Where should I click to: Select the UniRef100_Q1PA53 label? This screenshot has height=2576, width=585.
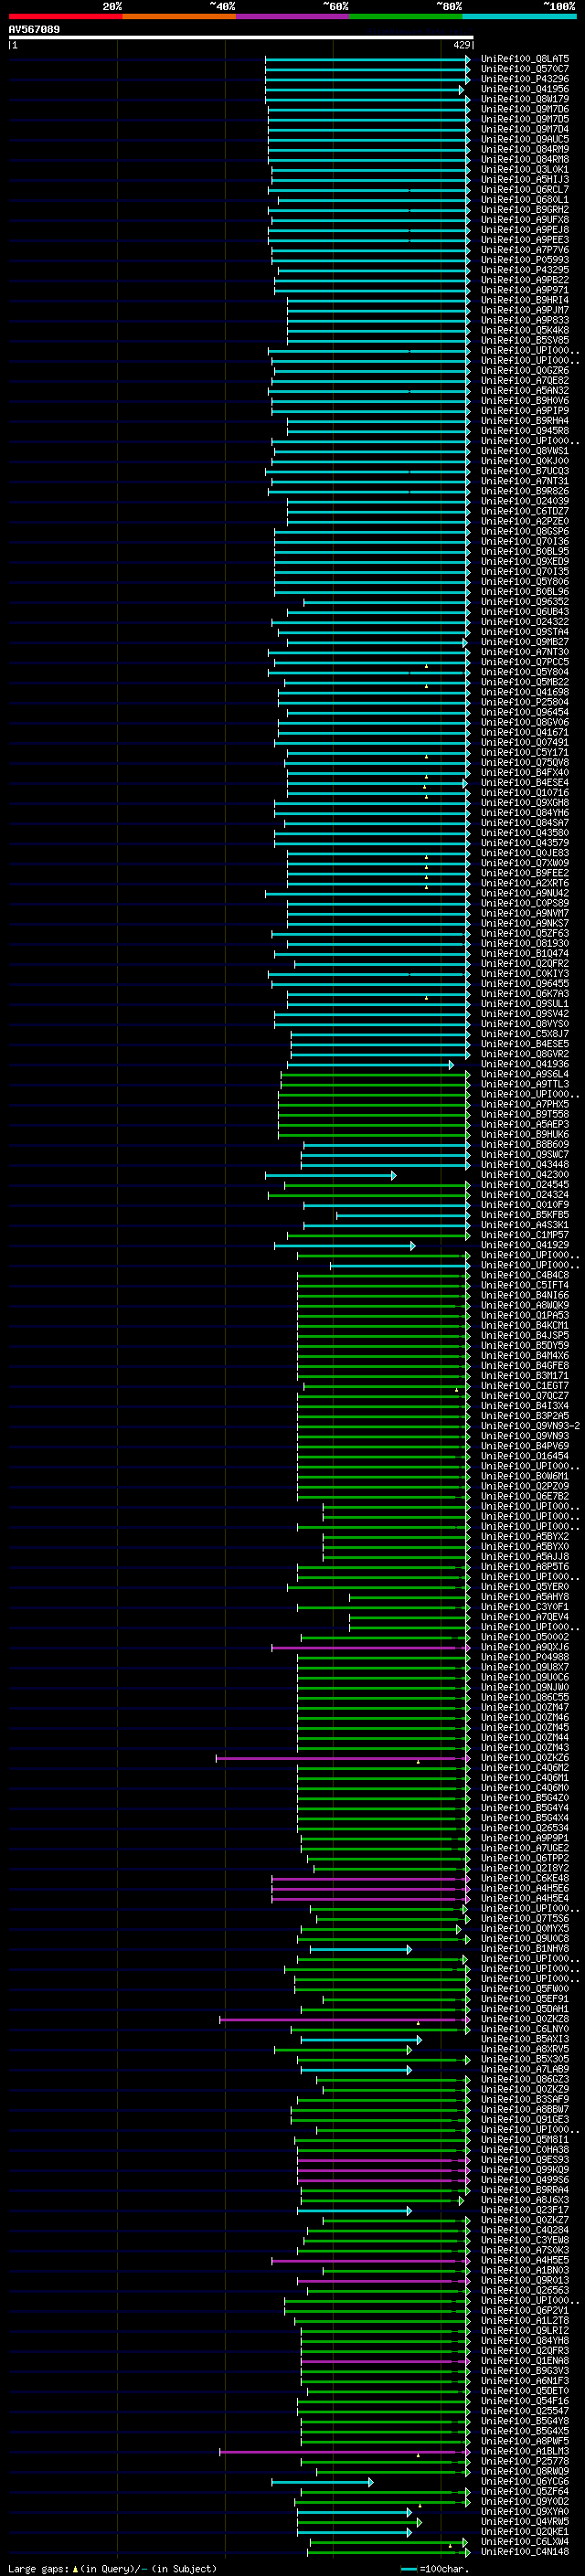(525, 1315)
